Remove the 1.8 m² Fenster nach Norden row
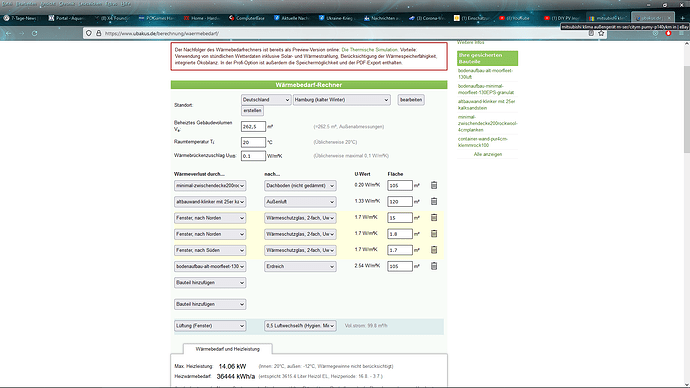 click(434, 234)
